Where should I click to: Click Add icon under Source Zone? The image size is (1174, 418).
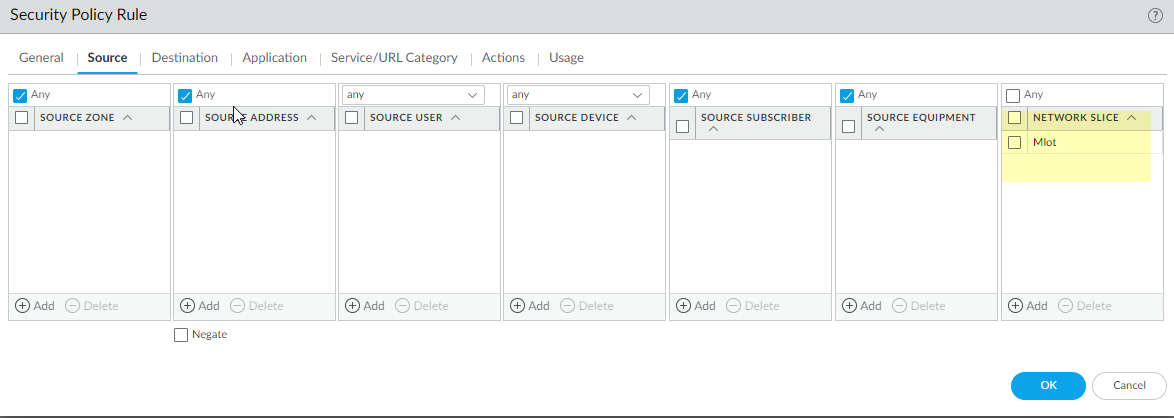coord(23,306)
